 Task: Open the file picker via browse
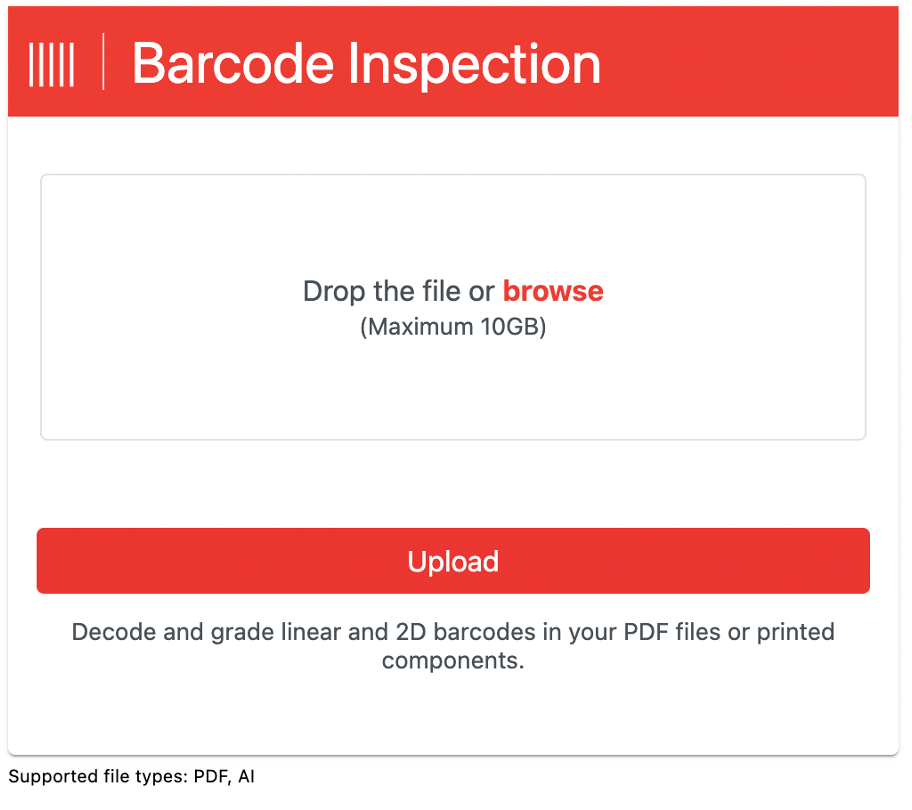coord(553,291)
